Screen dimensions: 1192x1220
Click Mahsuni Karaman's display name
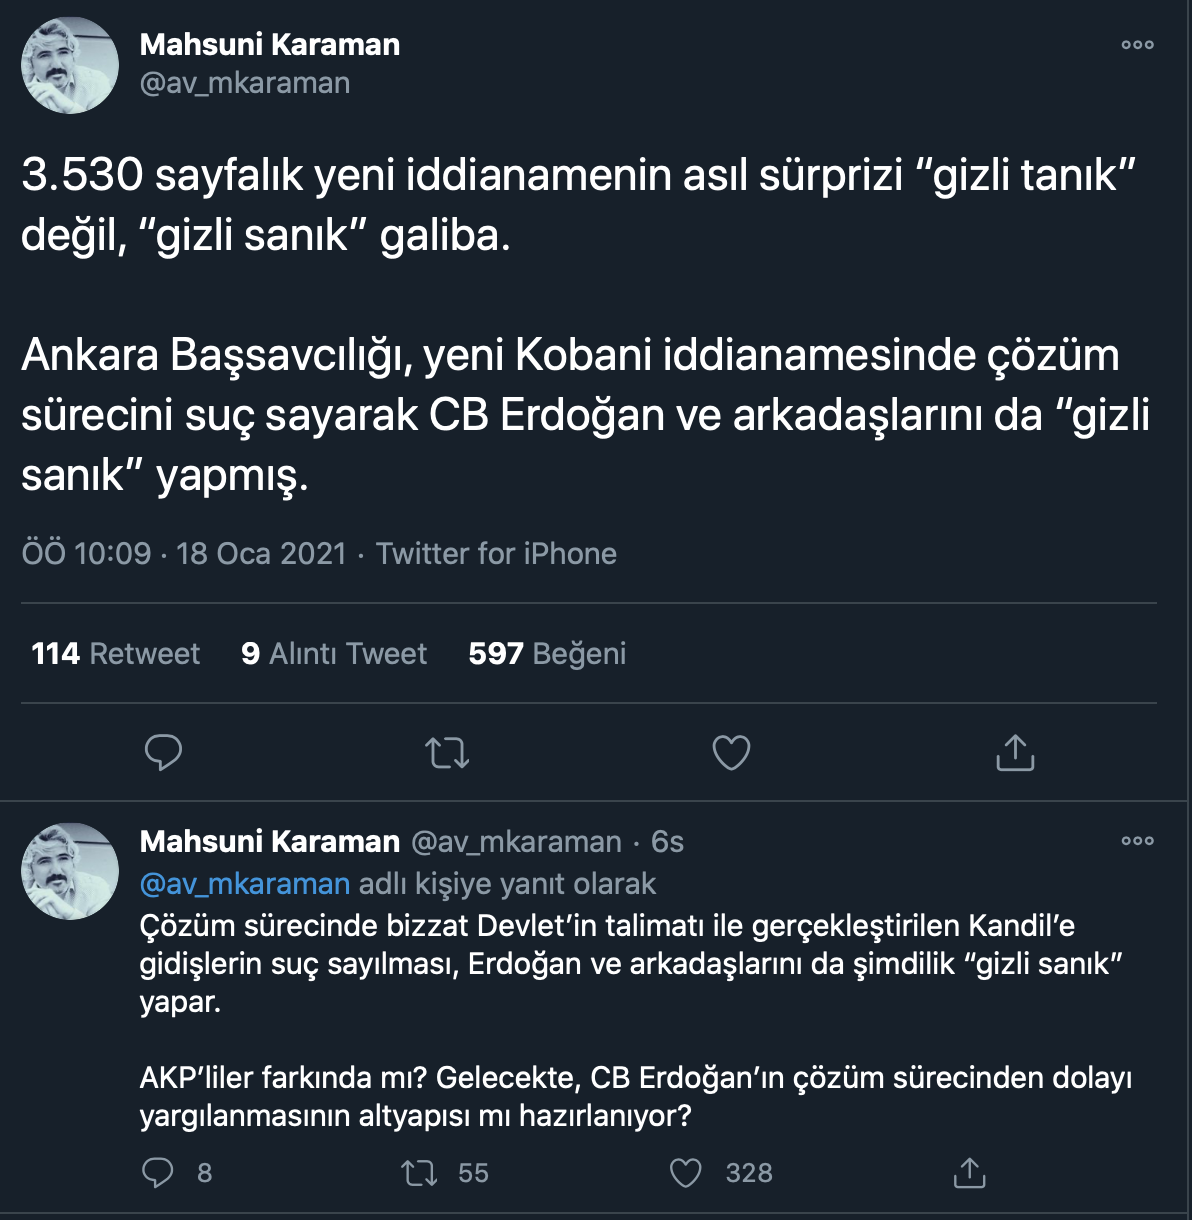point(270,44)
